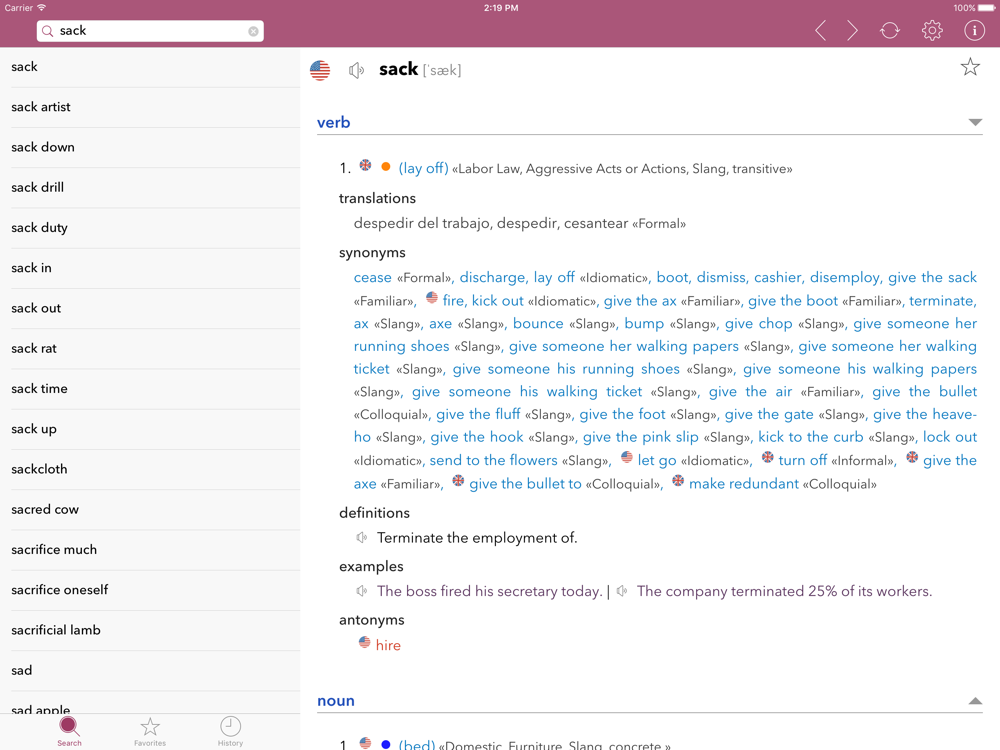The image size is (1000, 750).
Task: Open synonym link 'give chop'
Action: [758, 323]
